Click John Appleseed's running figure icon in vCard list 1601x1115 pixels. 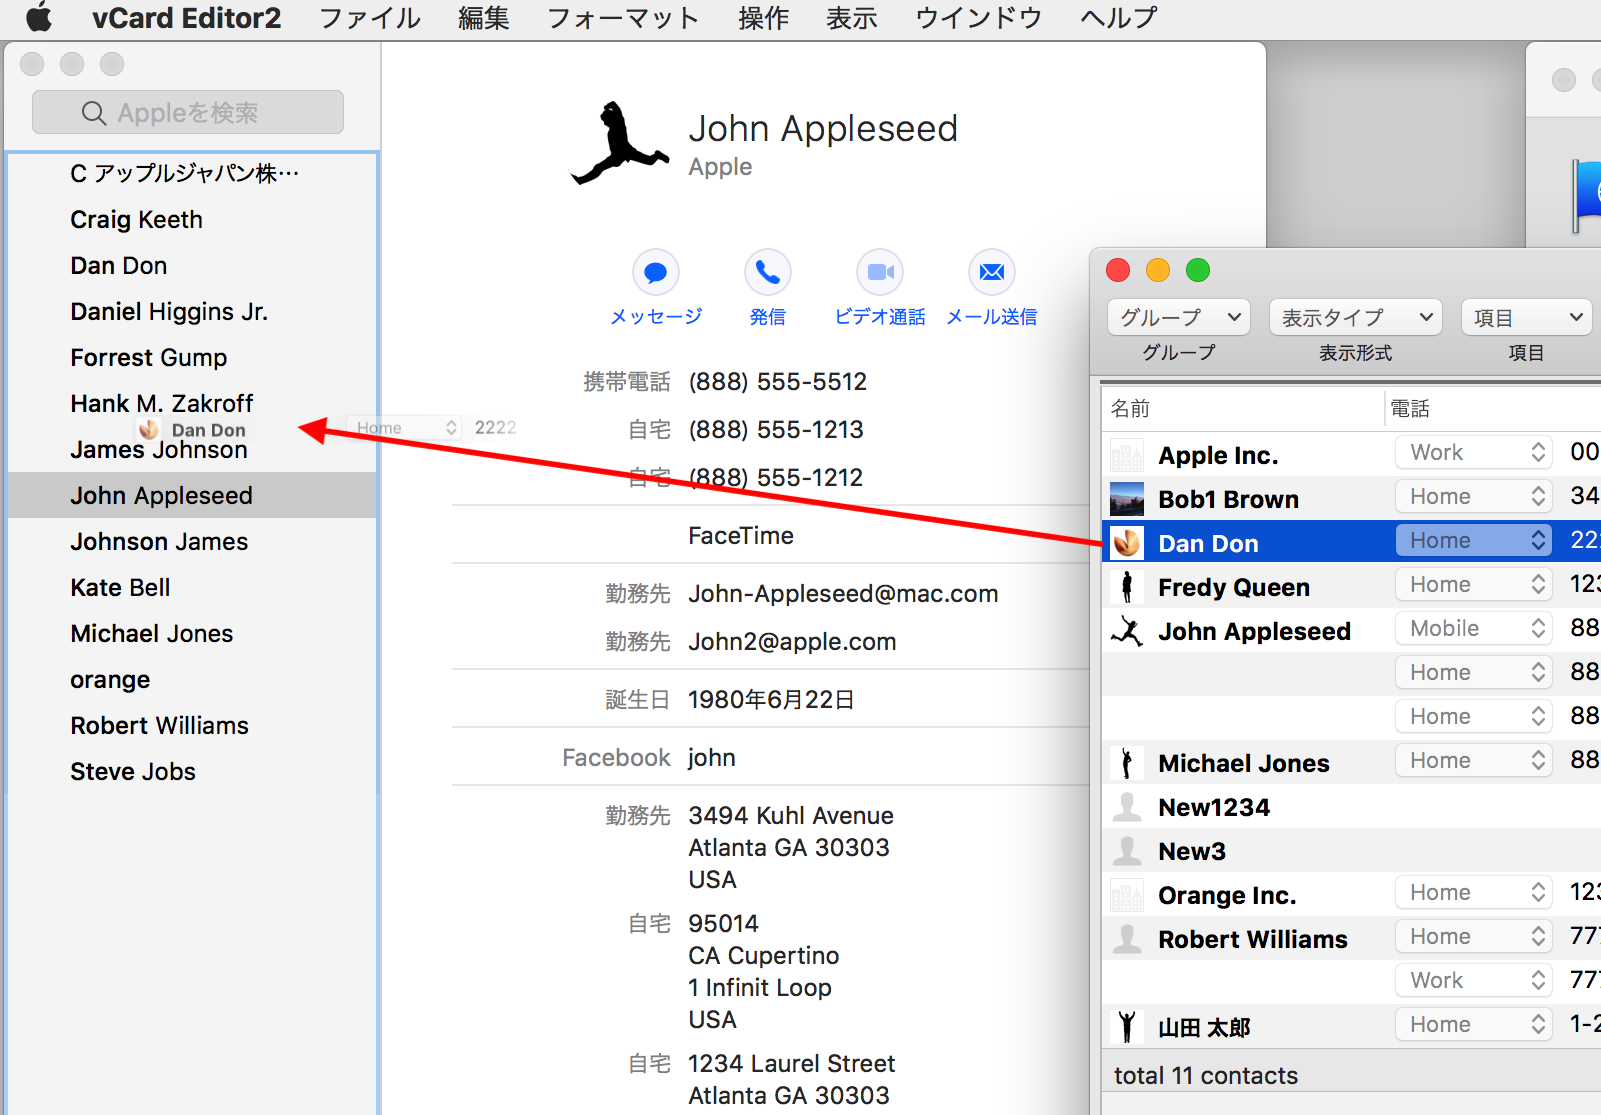click(1127, 631)
